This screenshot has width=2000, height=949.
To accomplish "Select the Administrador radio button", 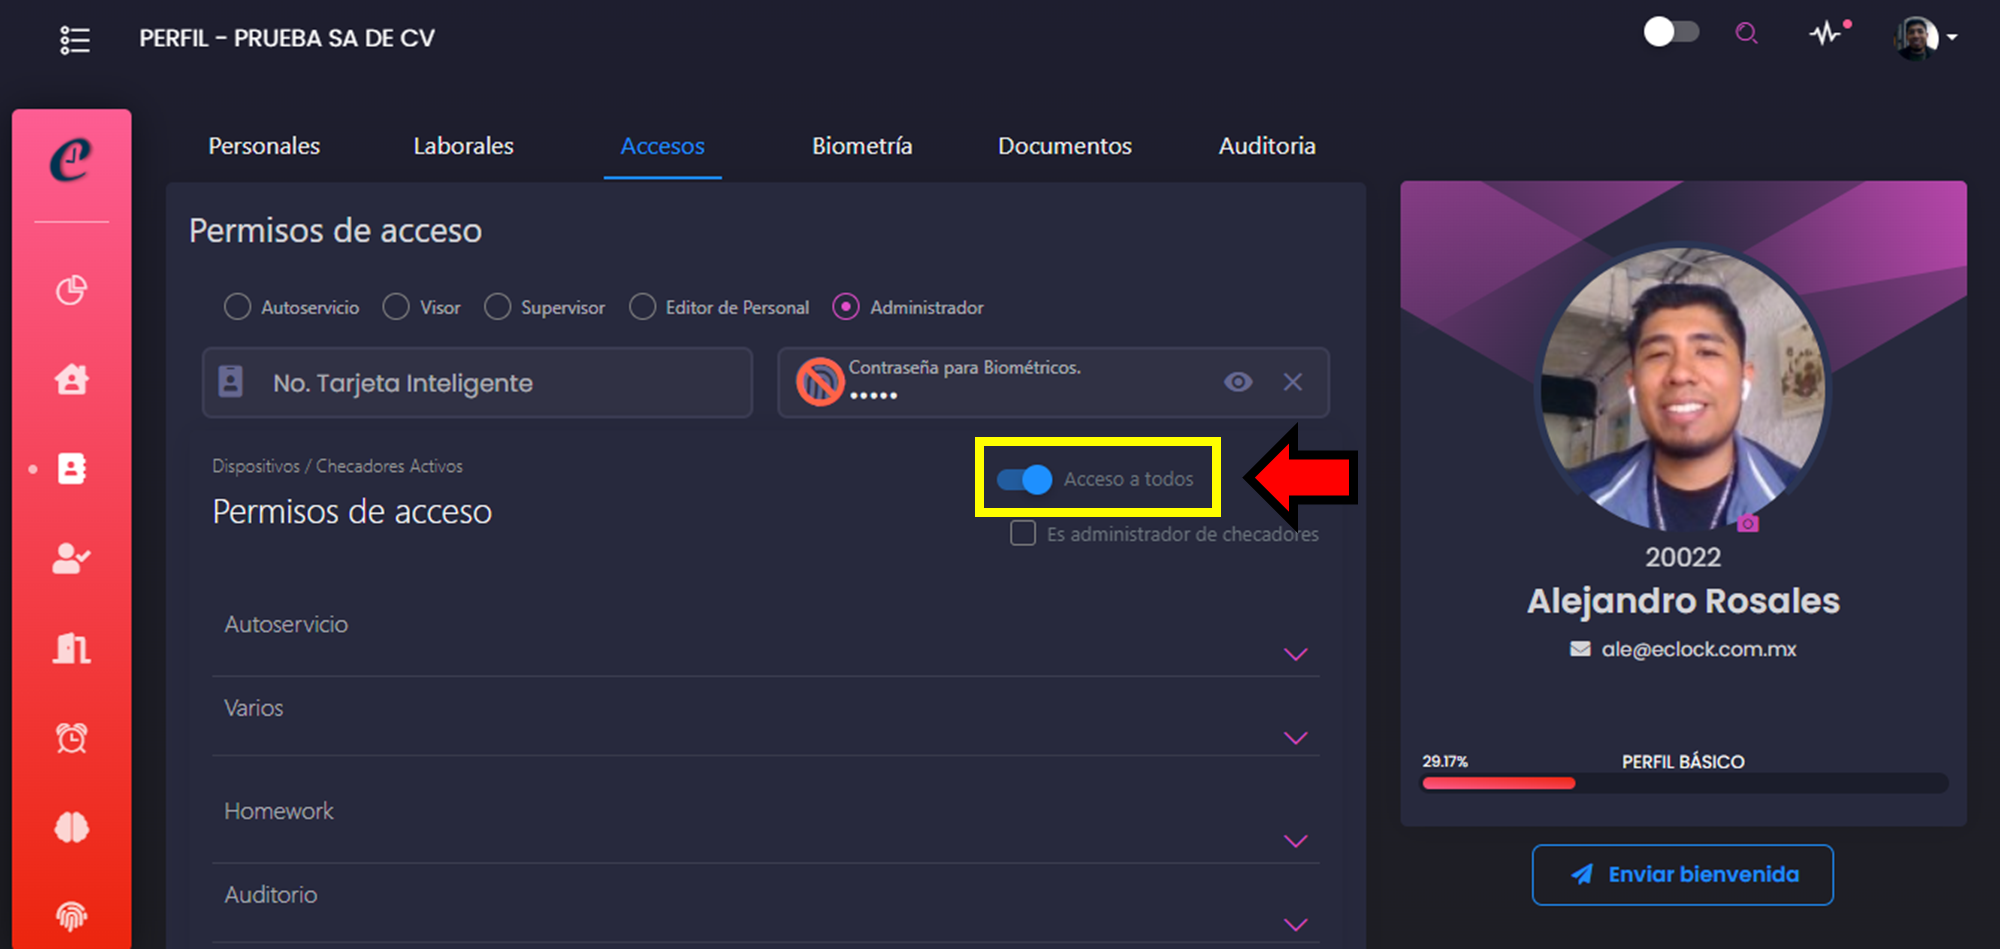I will pyautogui.click(x=846, y=306).
